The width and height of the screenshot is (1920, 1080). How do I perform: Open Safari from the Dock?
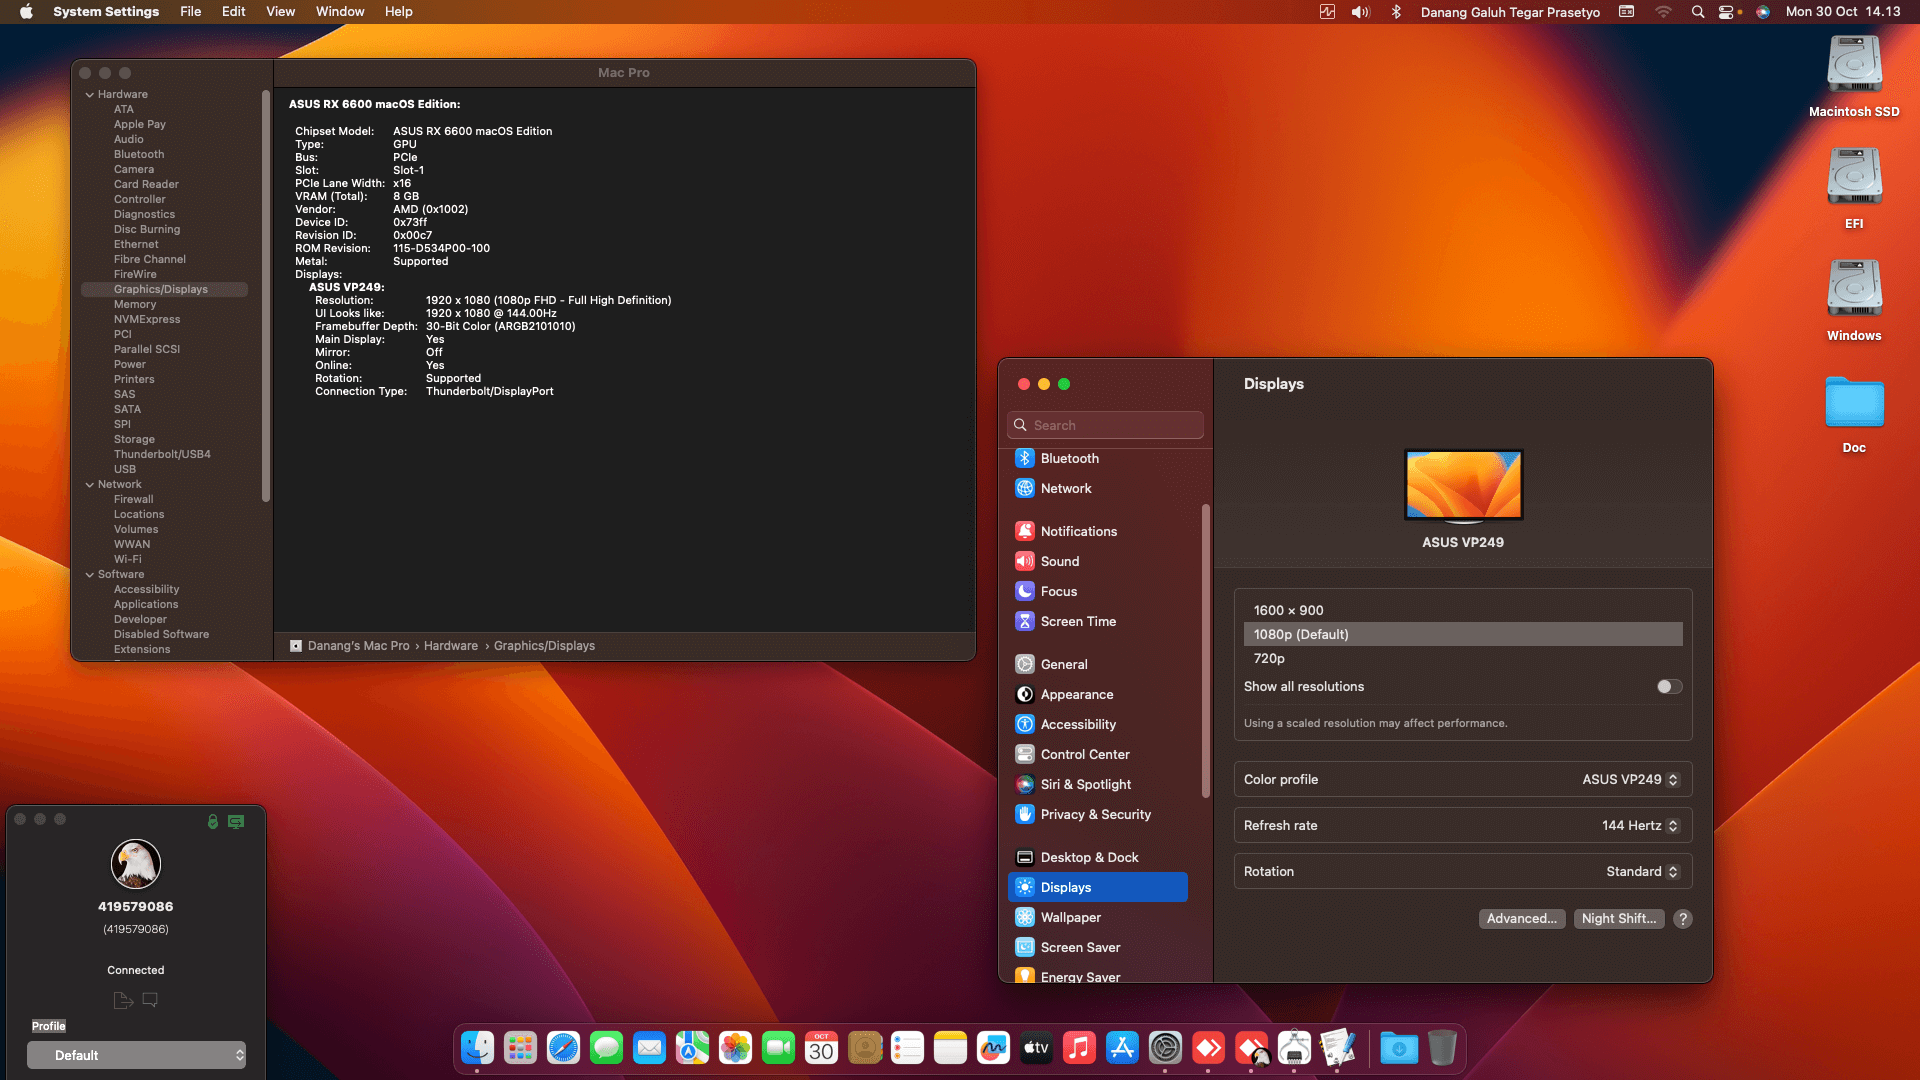(563, 1047)
